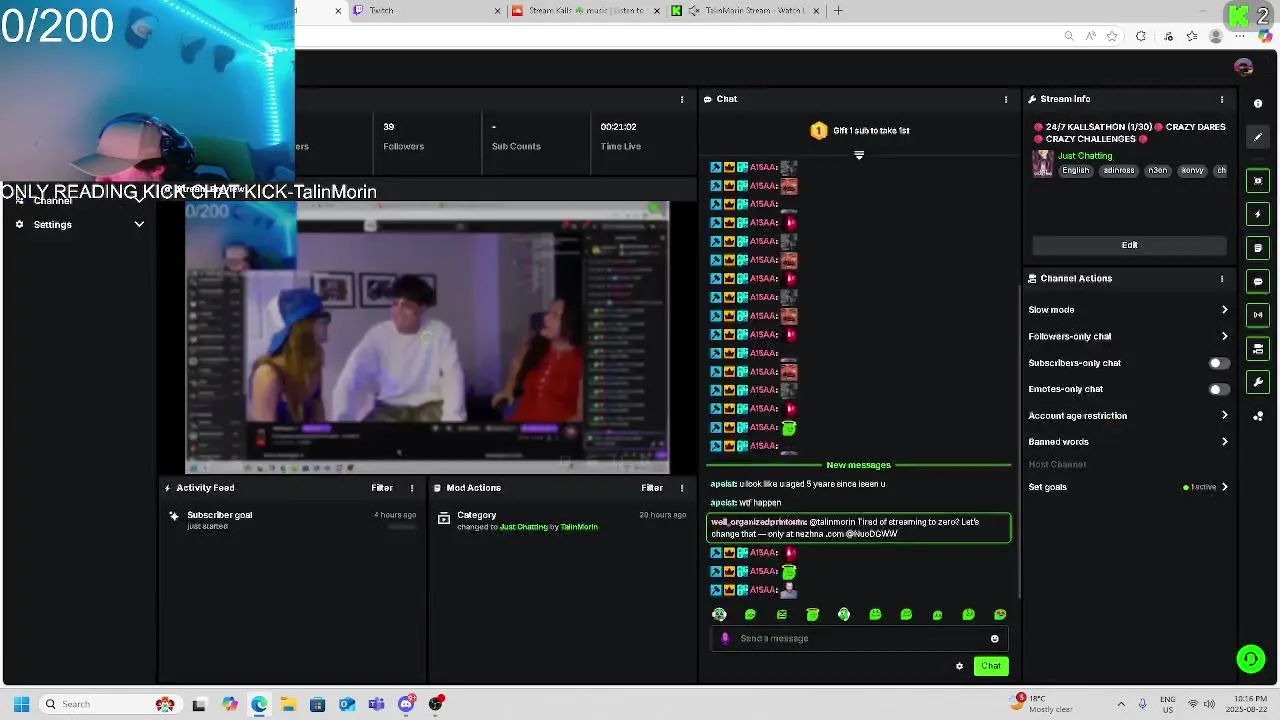This screenshot has width=1280, height=720.
Task: Show hidden system tray icons
Action: pos(1121,704)
